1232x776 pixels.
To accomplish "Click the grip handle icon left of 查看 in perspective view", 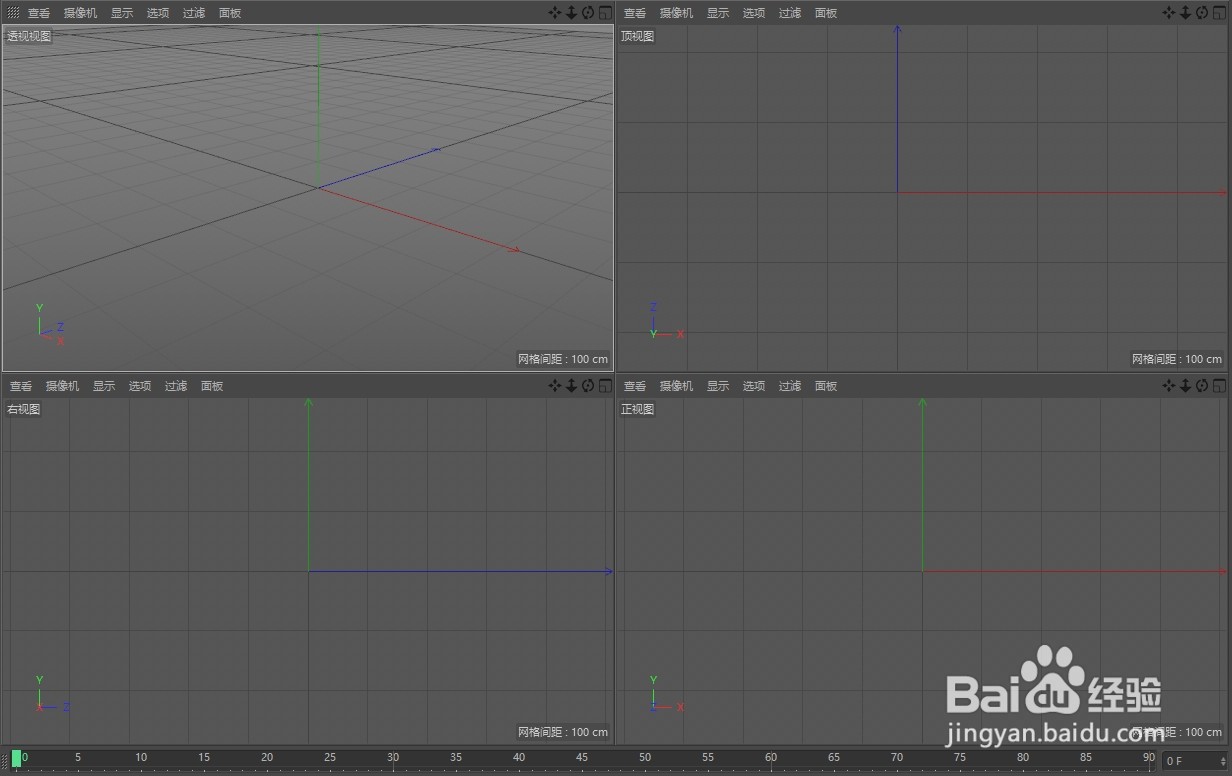I will pos(13,13).
